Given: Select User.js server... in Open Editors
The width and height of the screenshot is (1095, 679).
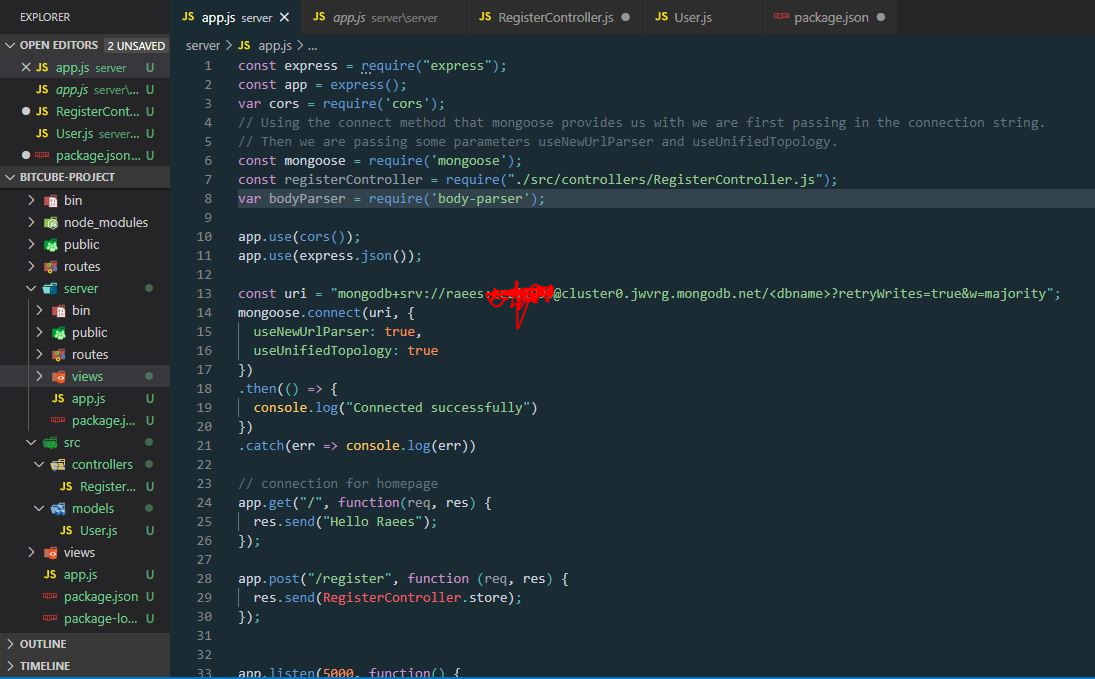Looking at the screenshot, I should coord(84,133).
